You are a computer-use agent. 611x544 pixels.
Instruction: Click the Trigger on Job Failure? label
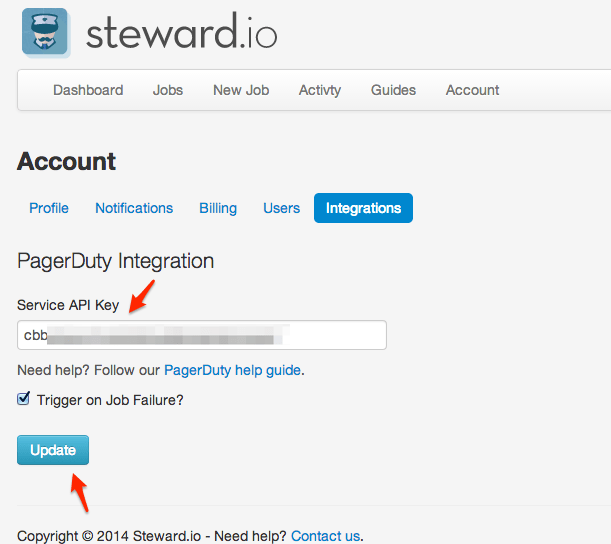tap(110, 400)
